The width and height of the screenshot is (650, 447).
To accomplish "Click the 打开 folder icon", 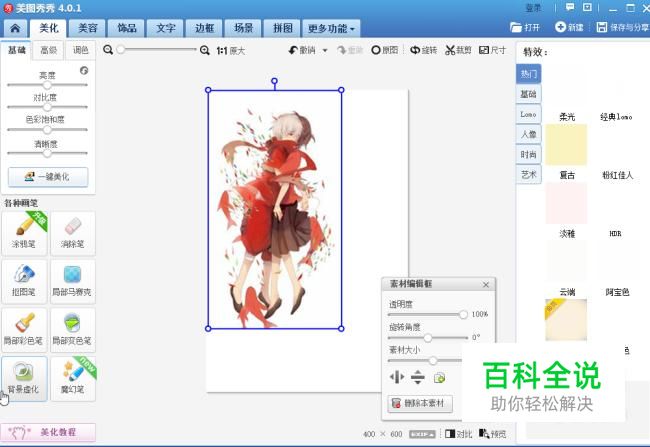I will pos(516,27).
